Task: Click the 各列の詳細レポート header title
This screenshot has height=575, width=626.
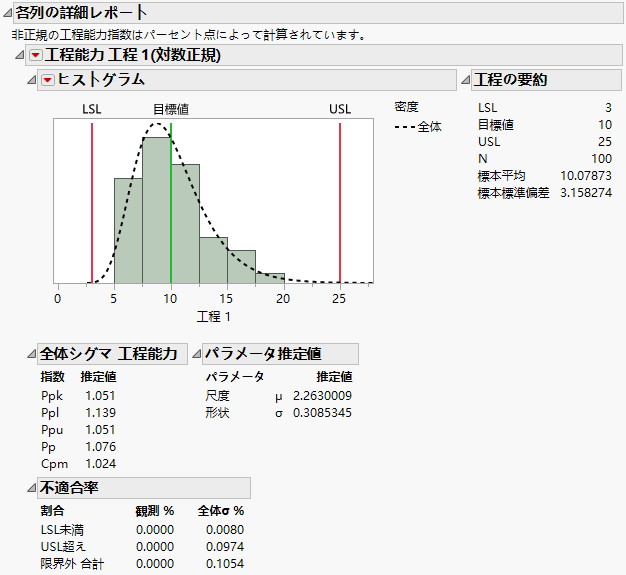Action: (x=81, y=13)
